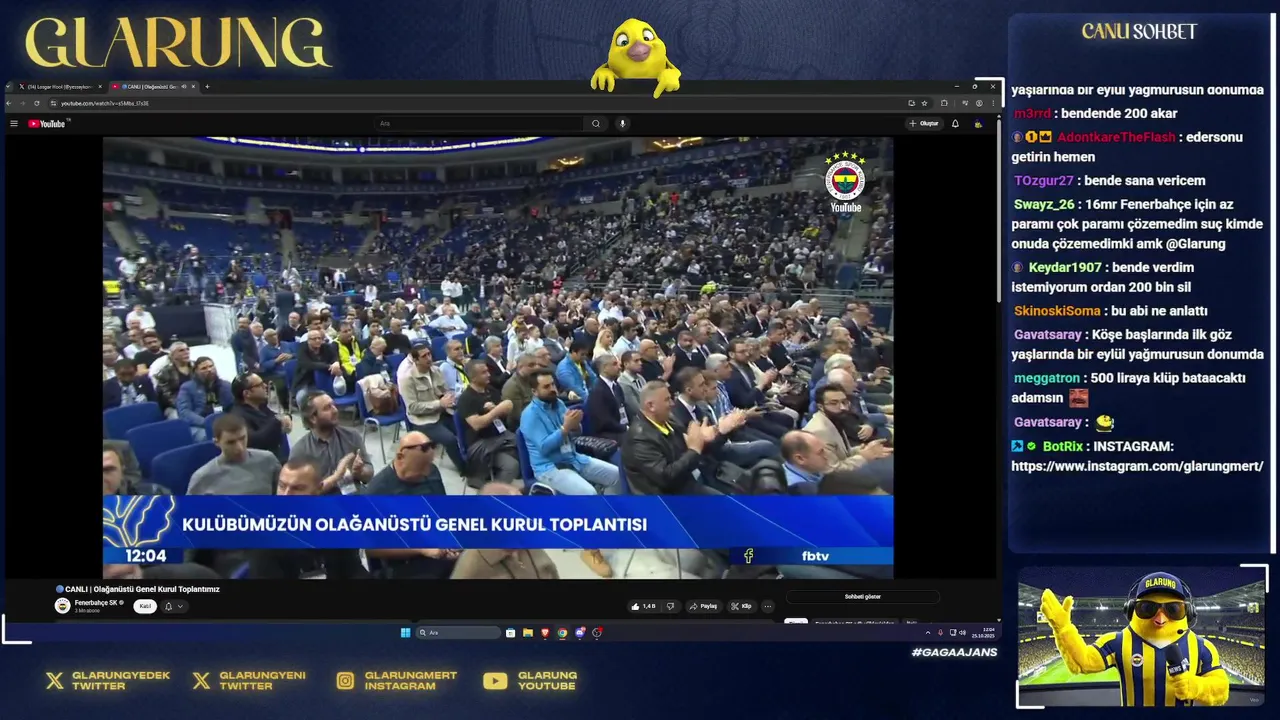Create a clip with Klip button

[x=741, y=606]
